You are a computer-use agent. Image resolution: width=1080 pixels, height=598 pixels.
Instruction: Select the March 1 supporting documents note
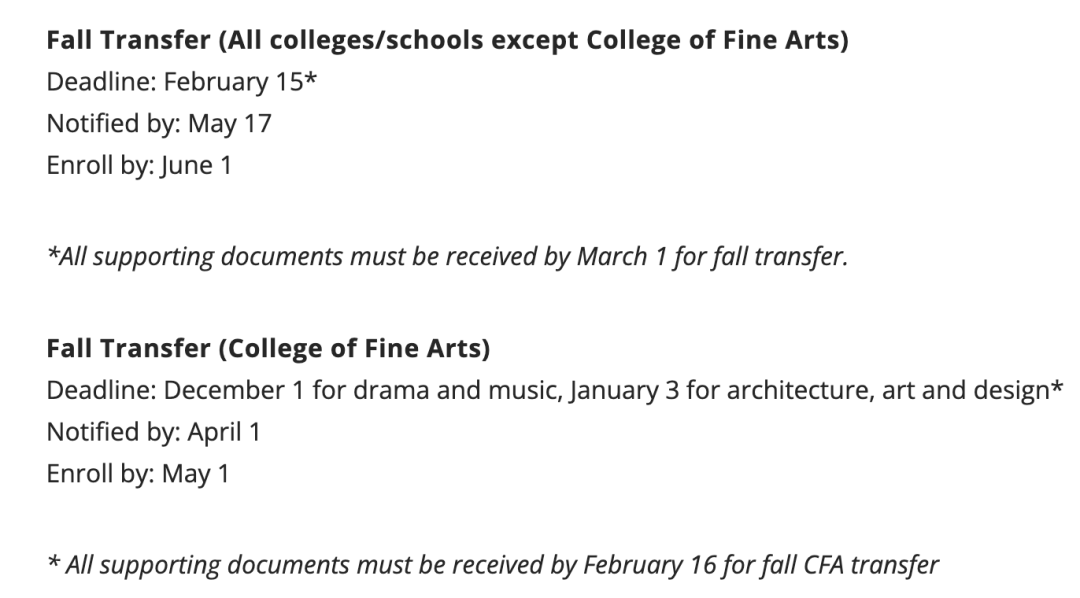(x=447, y=256)
